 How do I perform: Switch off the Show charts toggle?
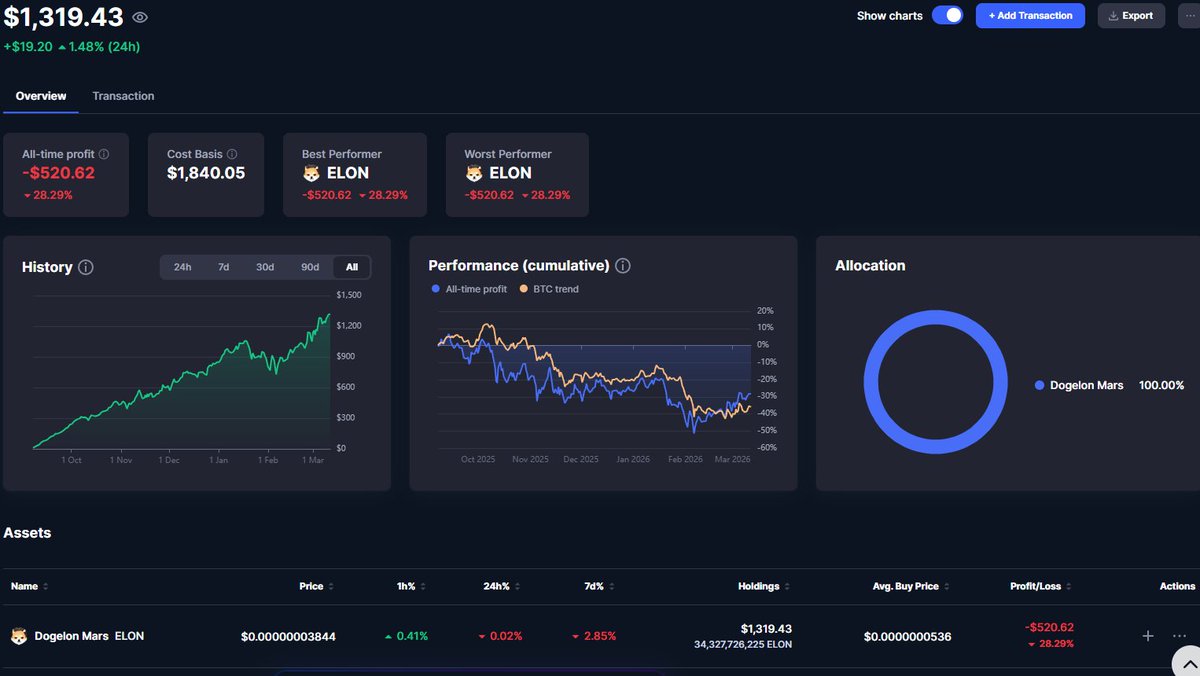pyautogui.click(x=947, y=15)
